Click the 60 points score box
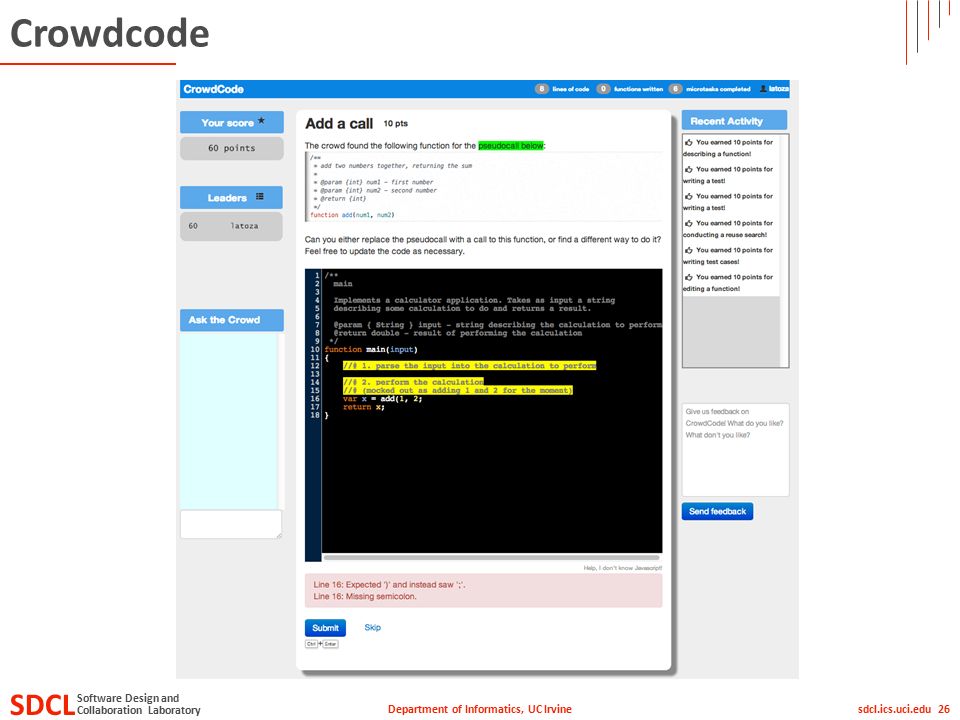This screenshot has width=960, height=720. [x=231, y=148]
